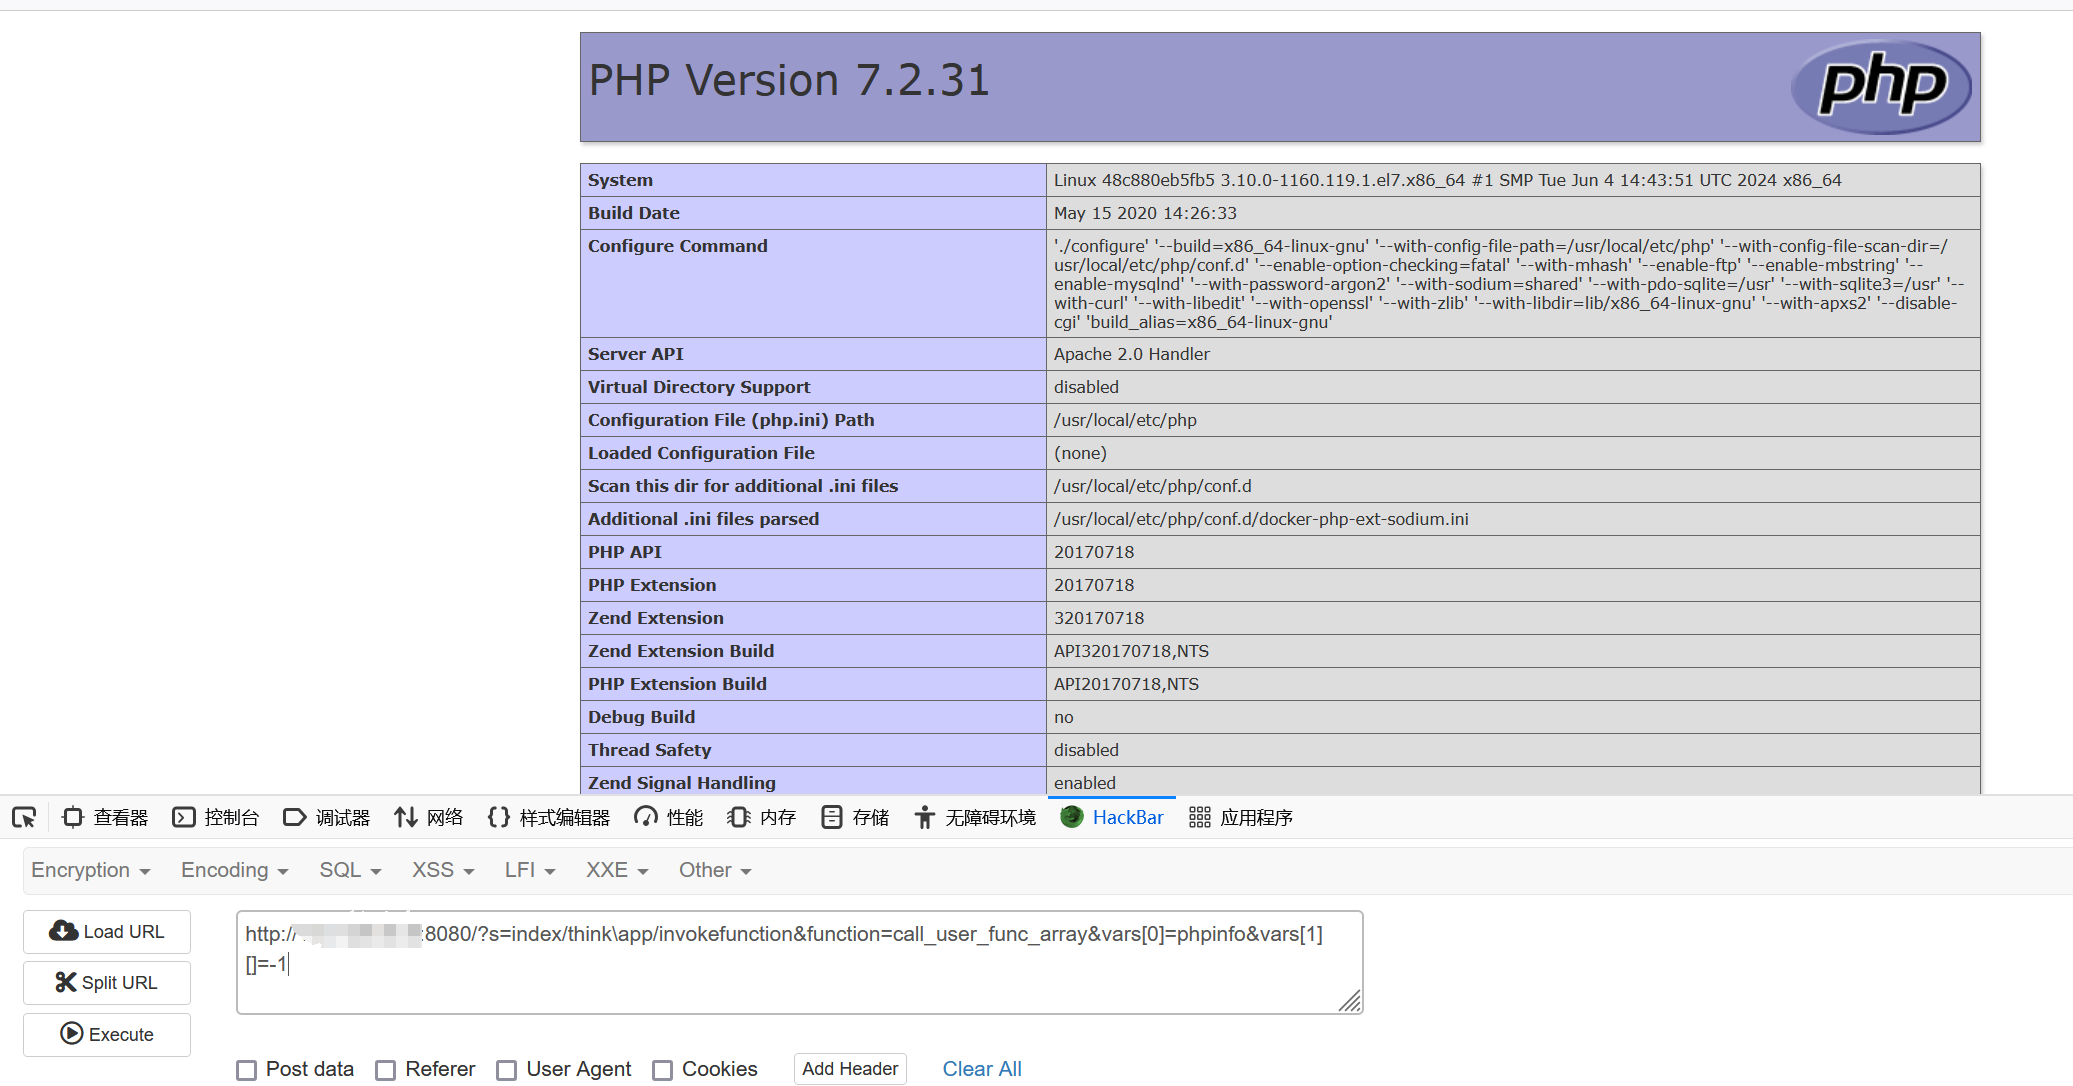Click the Split URL button

(107, 982)
